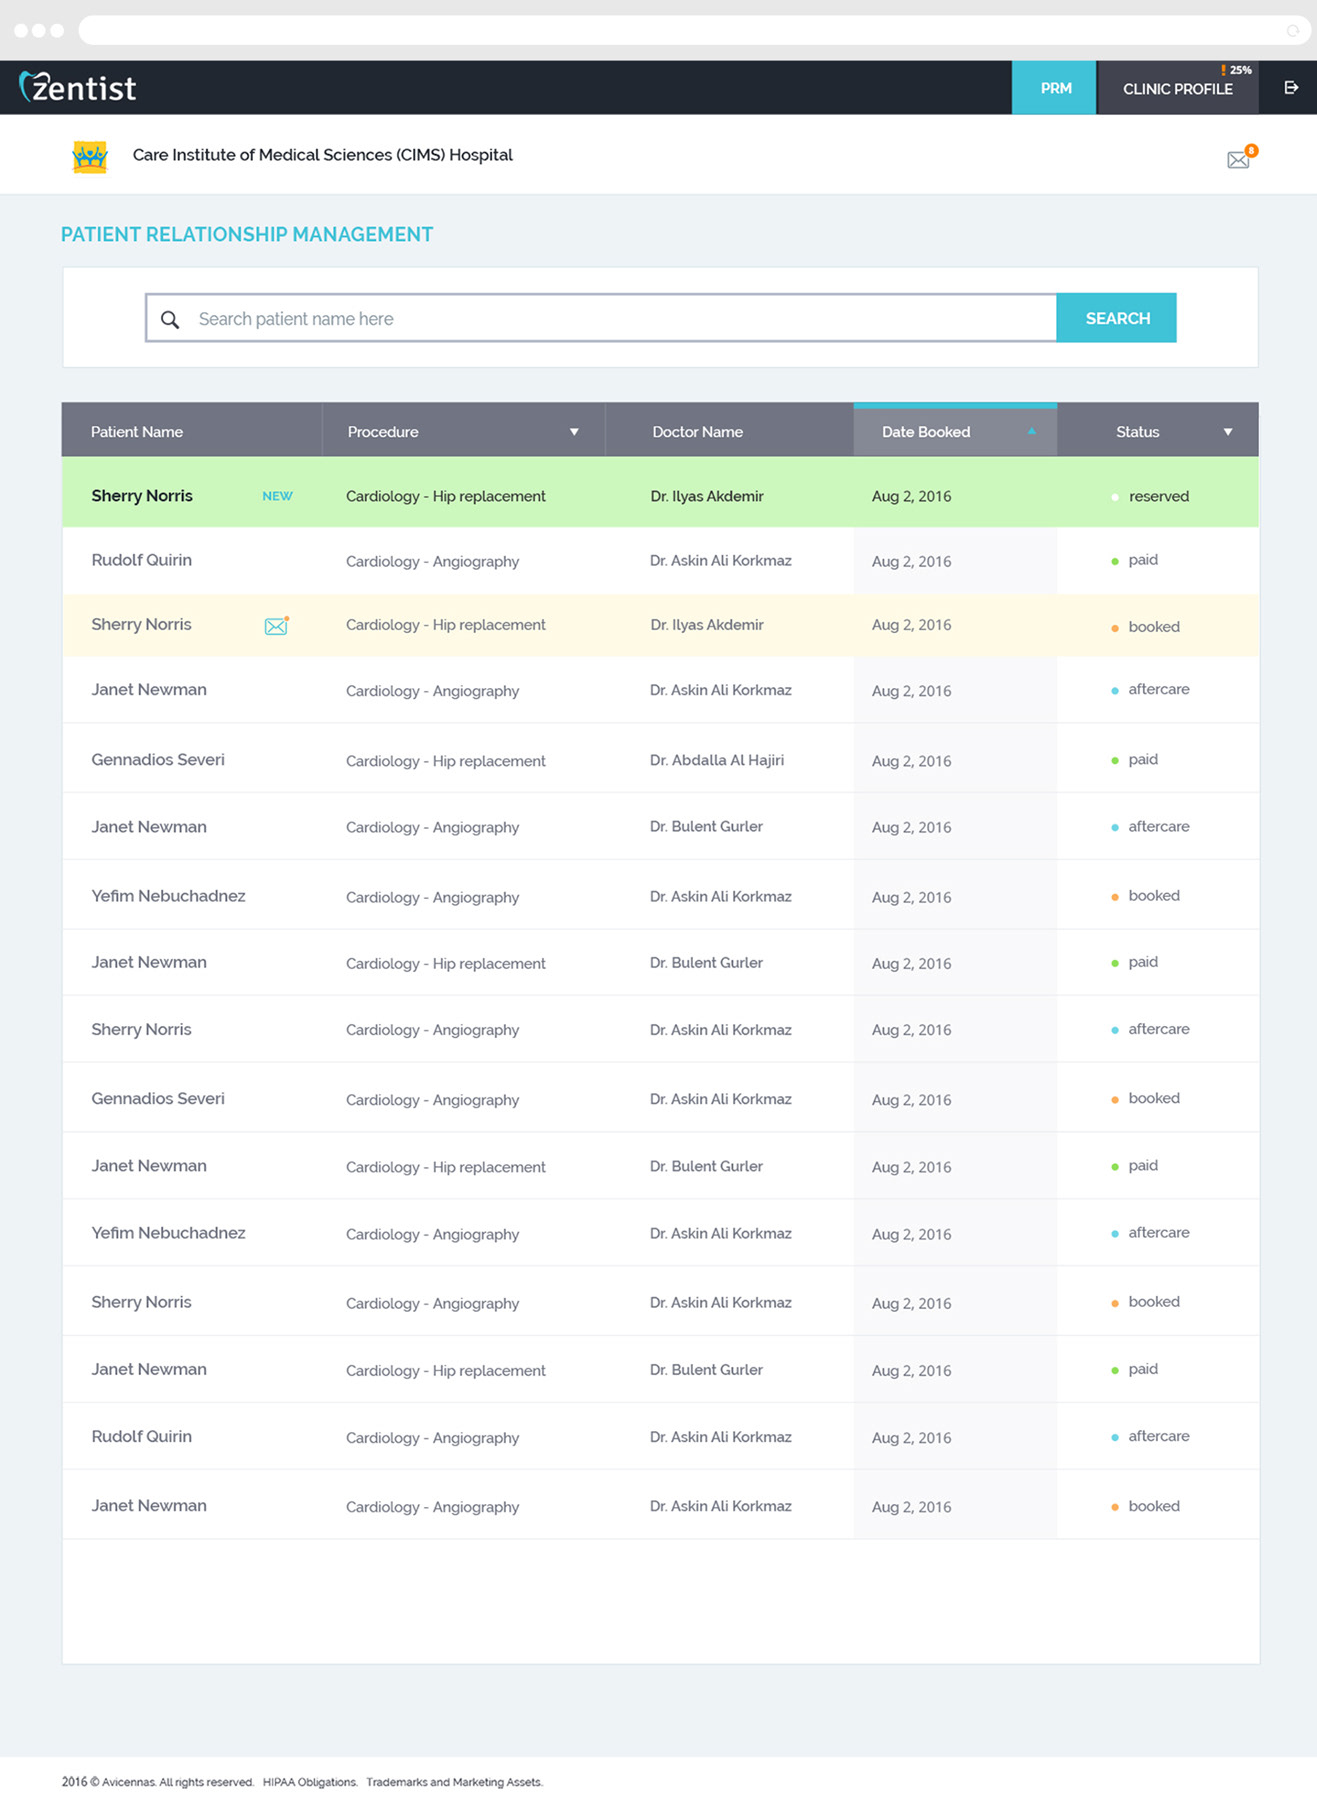Viewport: 1317px width, 1800px height.
Task: Click the reserved status in first row
Action: click(x=1159, y=496)
